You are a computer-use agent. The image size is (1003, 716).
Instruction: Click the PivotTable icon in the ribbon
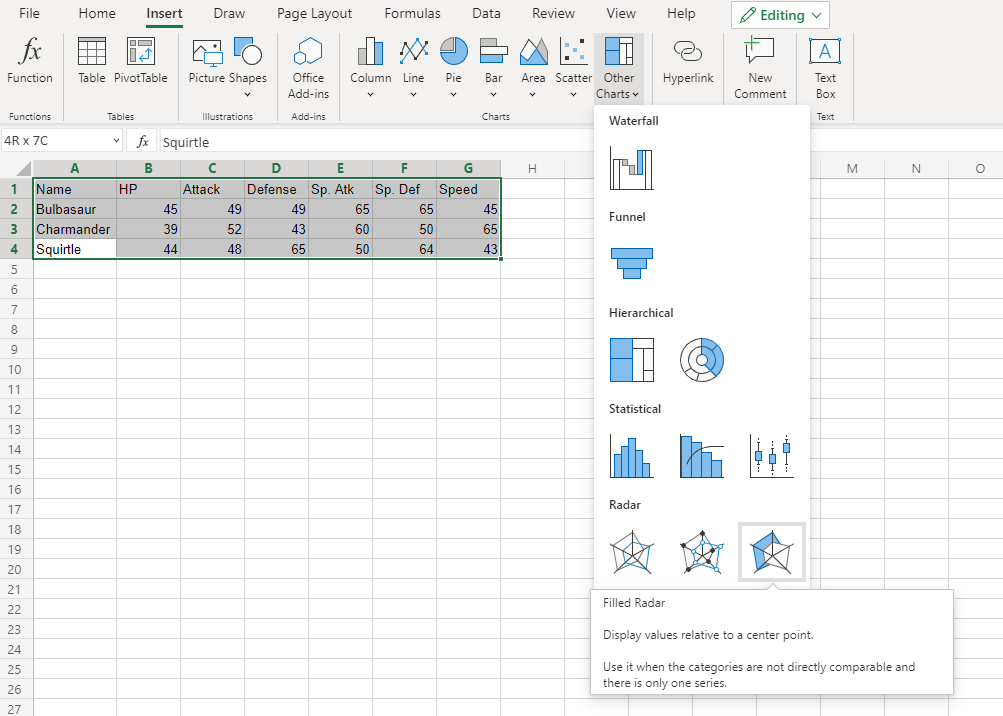coord(140,61)
